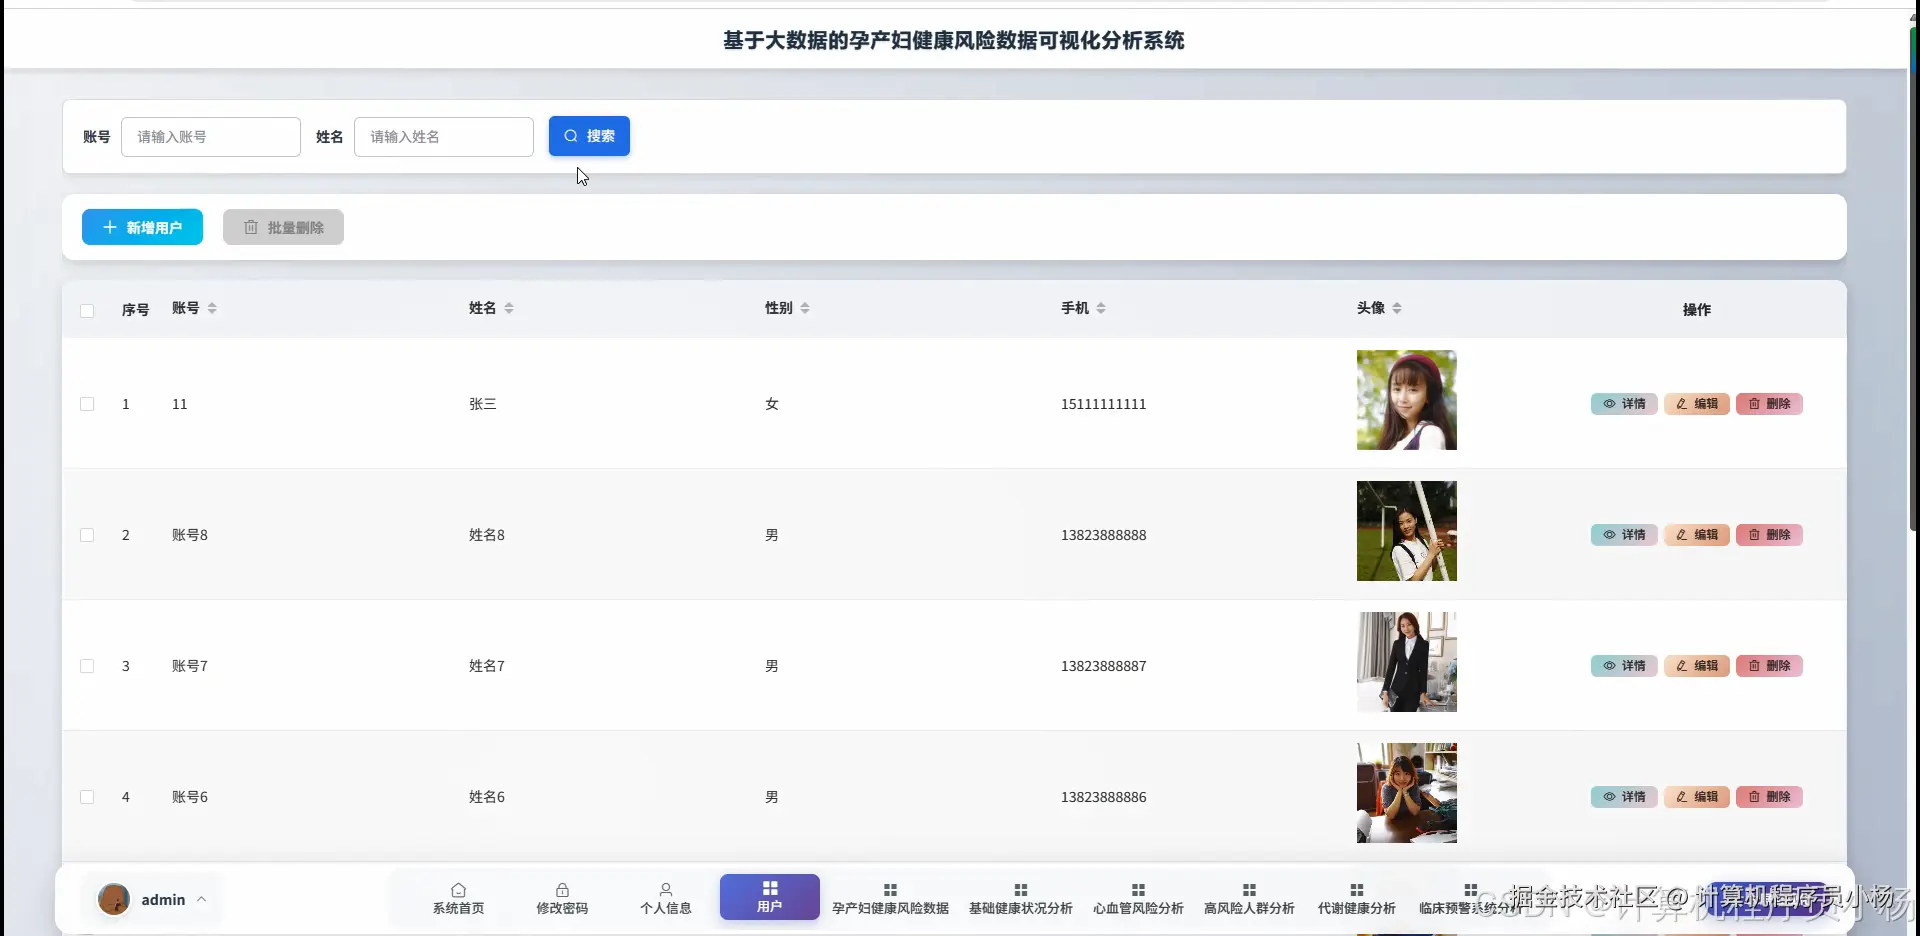Click 编辑 edit for 姓名8
The height and width of the screenshot is (936, 1920).
click(x=1697, y=535)
